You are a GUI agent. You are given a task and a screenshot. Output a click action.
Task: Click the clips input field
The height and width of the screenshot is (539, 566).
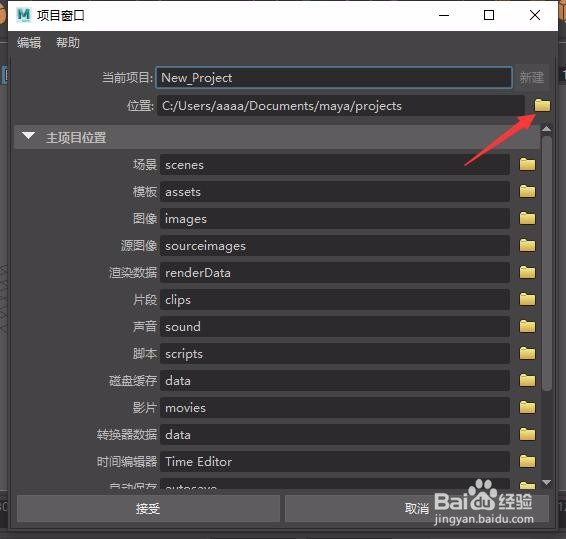click(335, 299)
